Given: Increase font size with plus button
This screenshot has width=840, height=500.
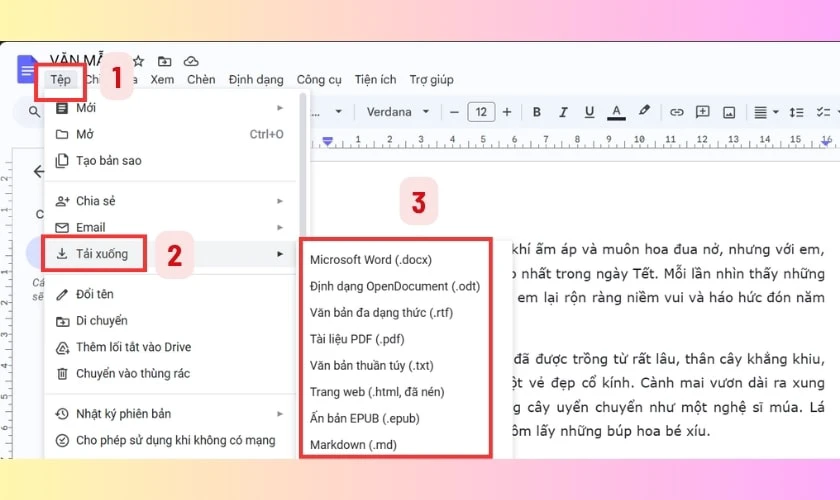Looking at the screenshot, I should (507, 112).
